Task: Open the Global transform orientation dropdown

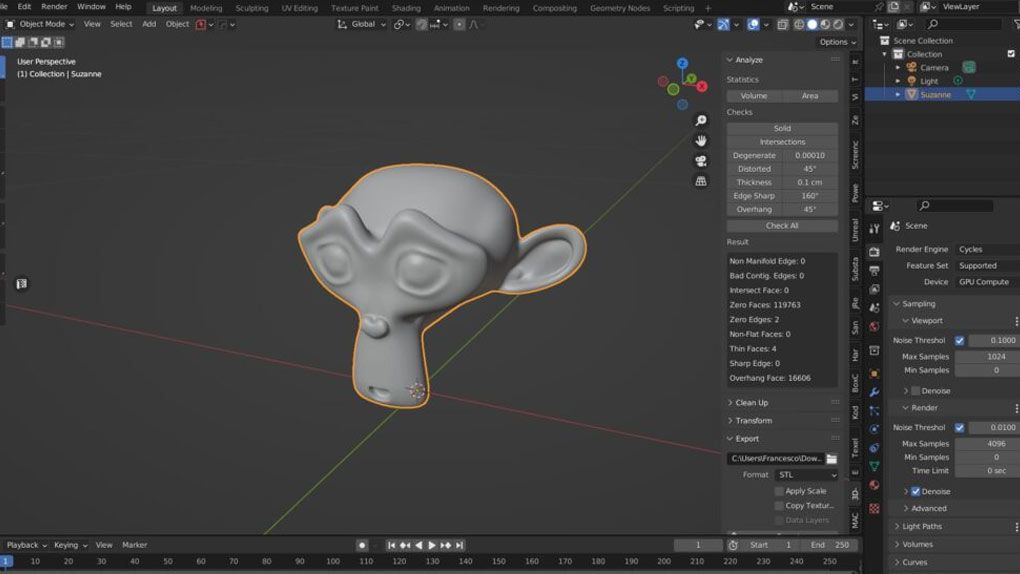Action: (x=362, y=24)
